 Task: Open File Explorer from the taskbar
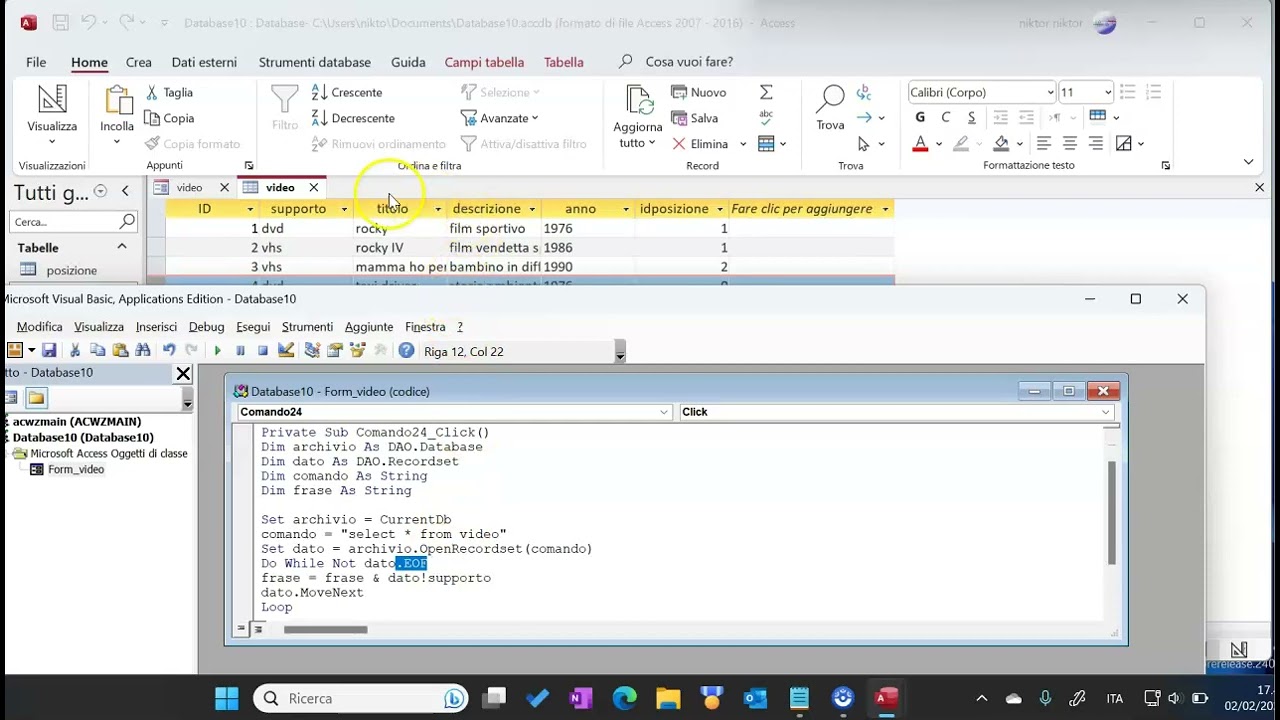(668, 698)
